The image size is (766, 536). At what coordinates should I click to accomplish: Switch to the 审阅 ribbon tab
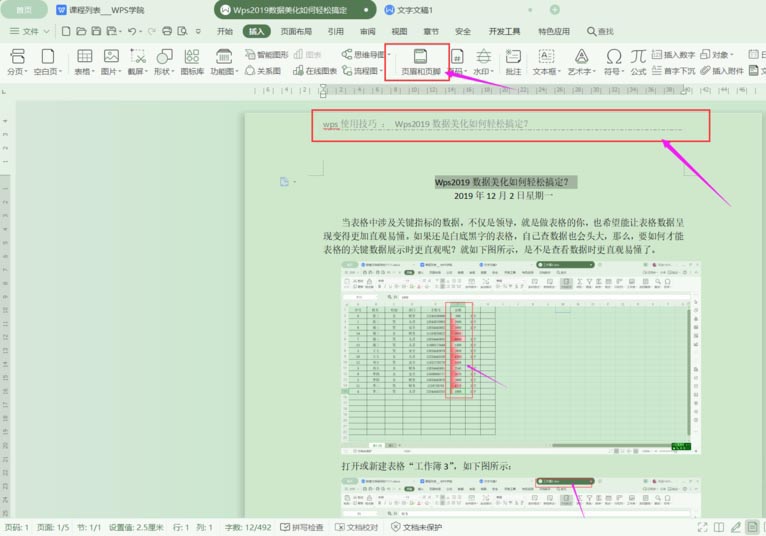point(367,31)
